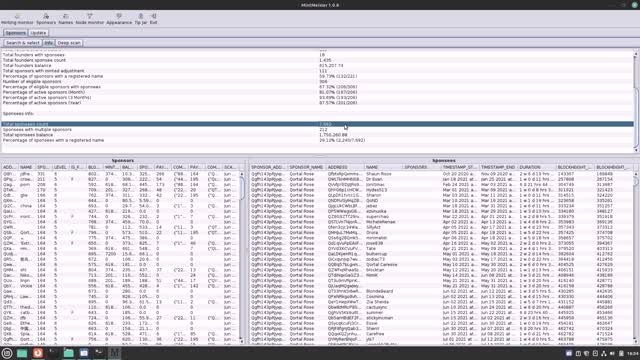Select sponsee row named Hydes513
The width and height of the screenshot is (640, 360).
(x=441, y=190)
